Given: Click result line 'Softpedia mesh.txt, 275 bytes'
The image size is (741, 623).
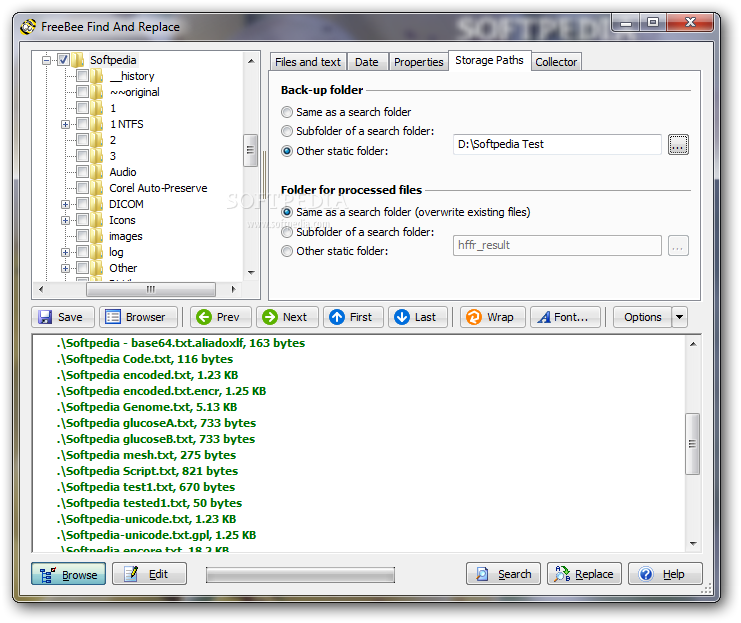Looking at the screenshot, I should [146, 455].
